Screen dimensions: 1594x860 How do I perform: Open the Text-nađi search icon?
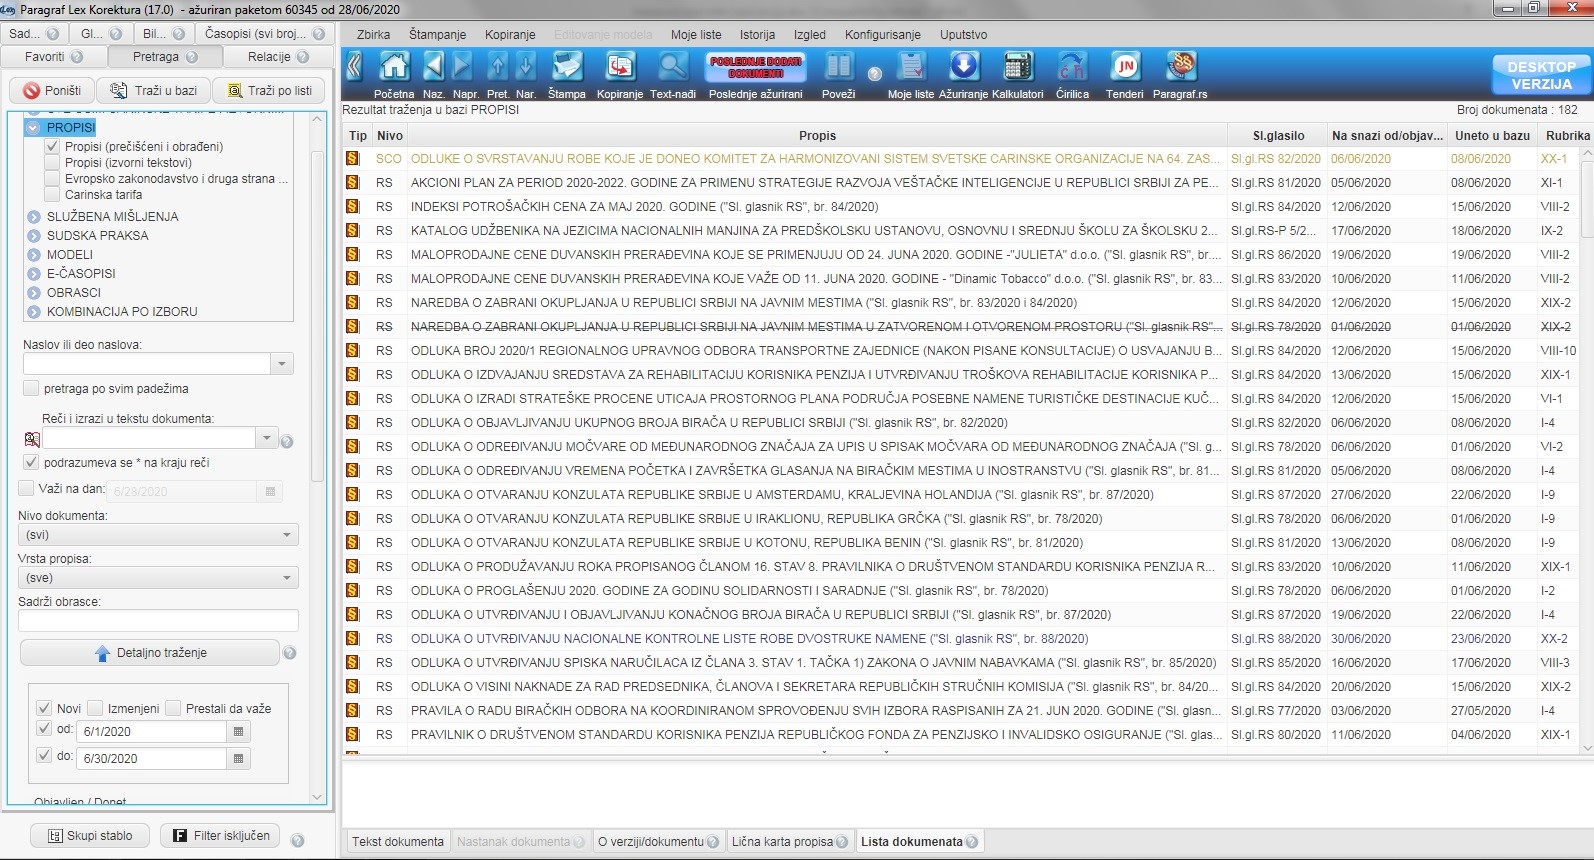672,68
